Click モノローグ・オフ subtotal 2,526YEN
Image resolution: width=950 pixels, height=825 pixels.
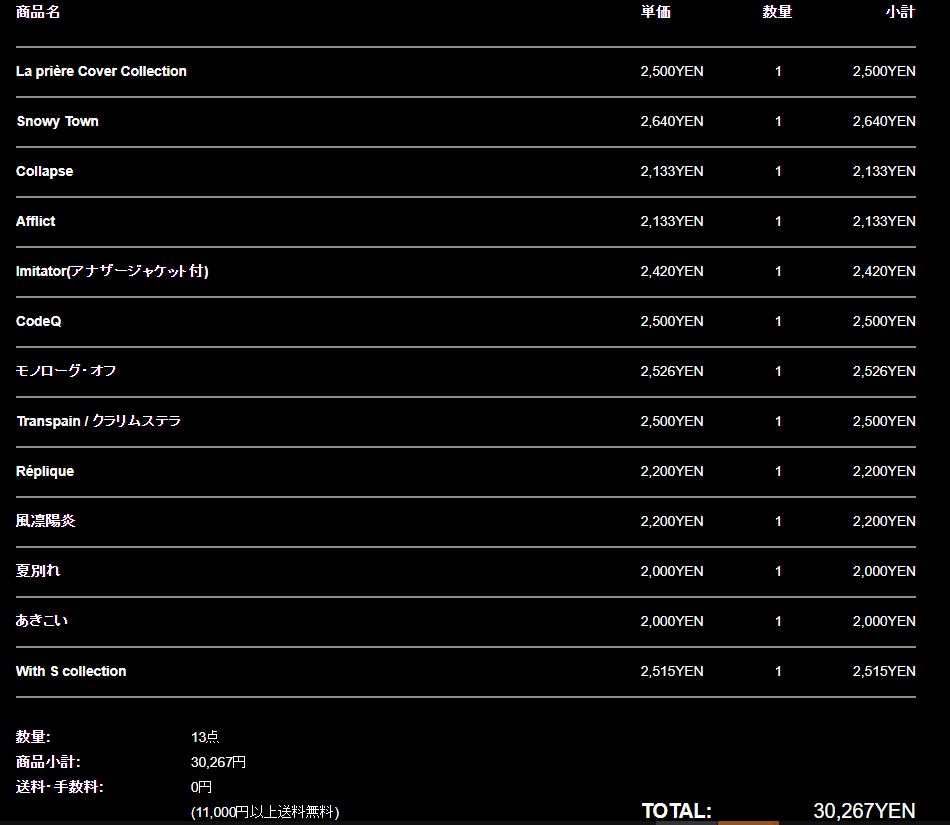pos(884,371)
